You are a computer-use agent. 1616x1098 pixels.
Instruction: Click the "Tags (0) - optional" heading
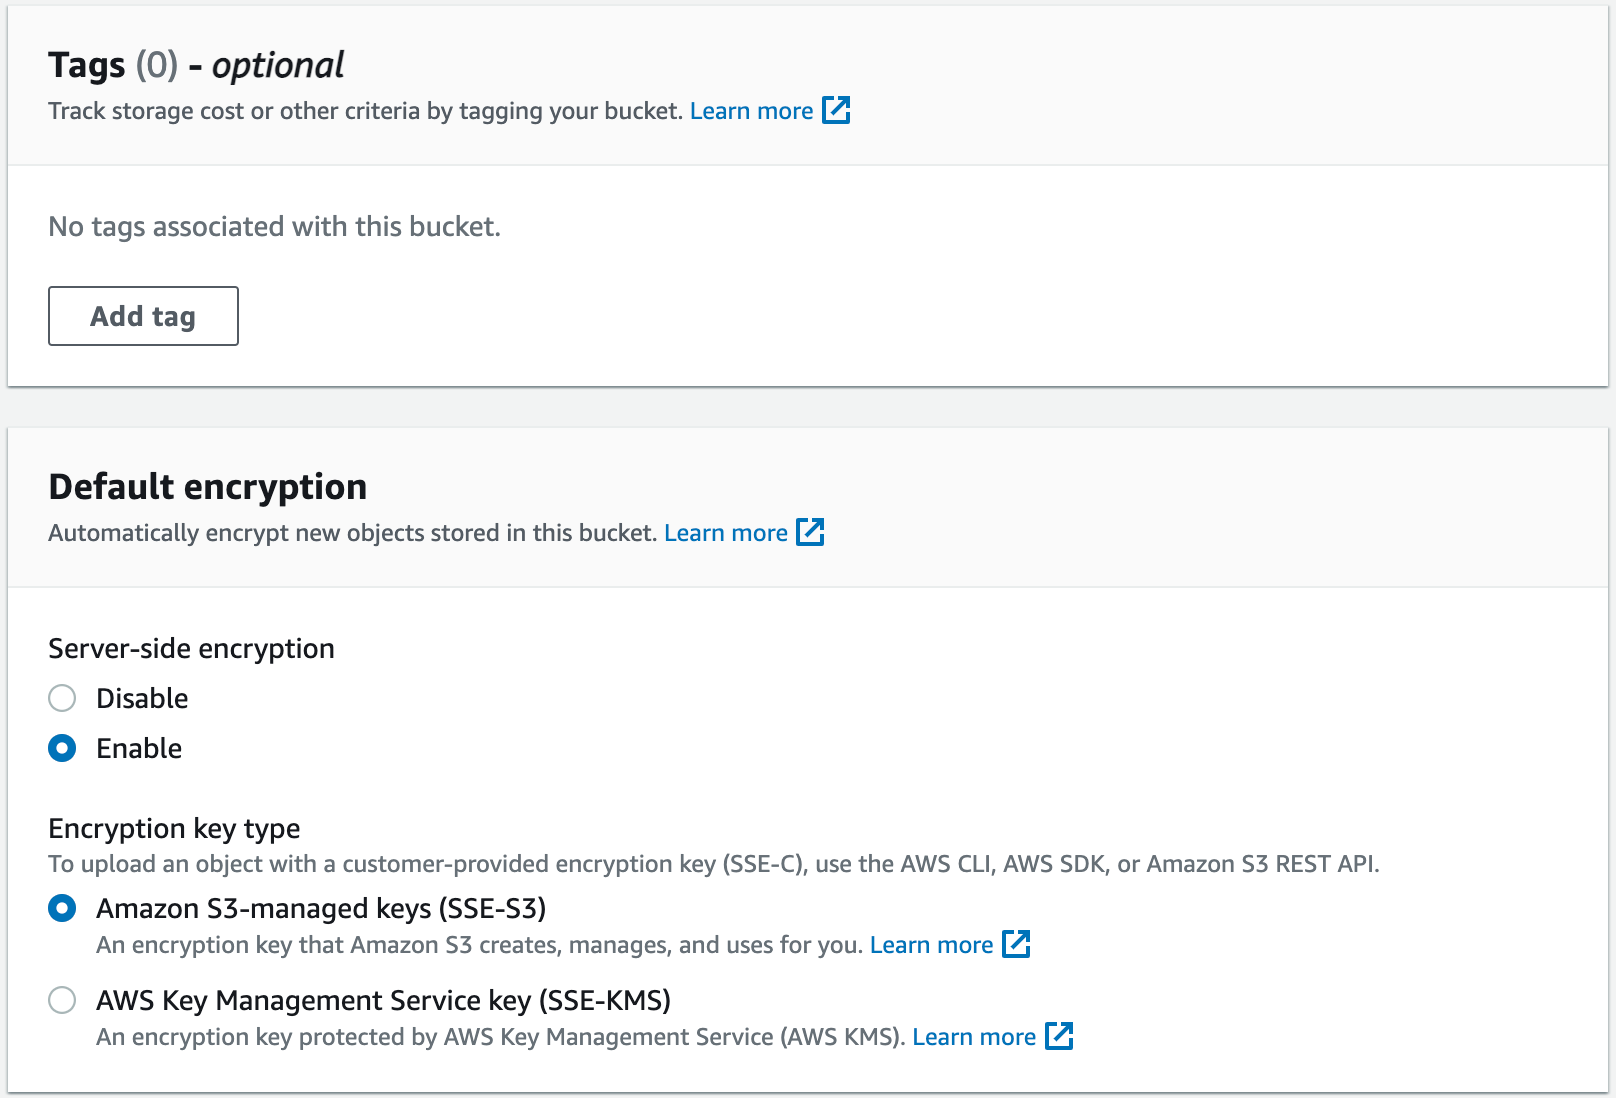[x=196, y=65]
